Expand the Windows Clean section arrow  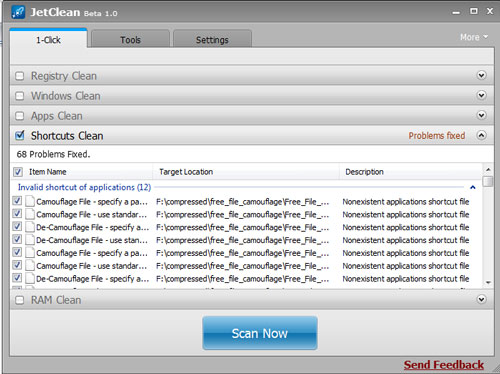[x=481, y=95]
